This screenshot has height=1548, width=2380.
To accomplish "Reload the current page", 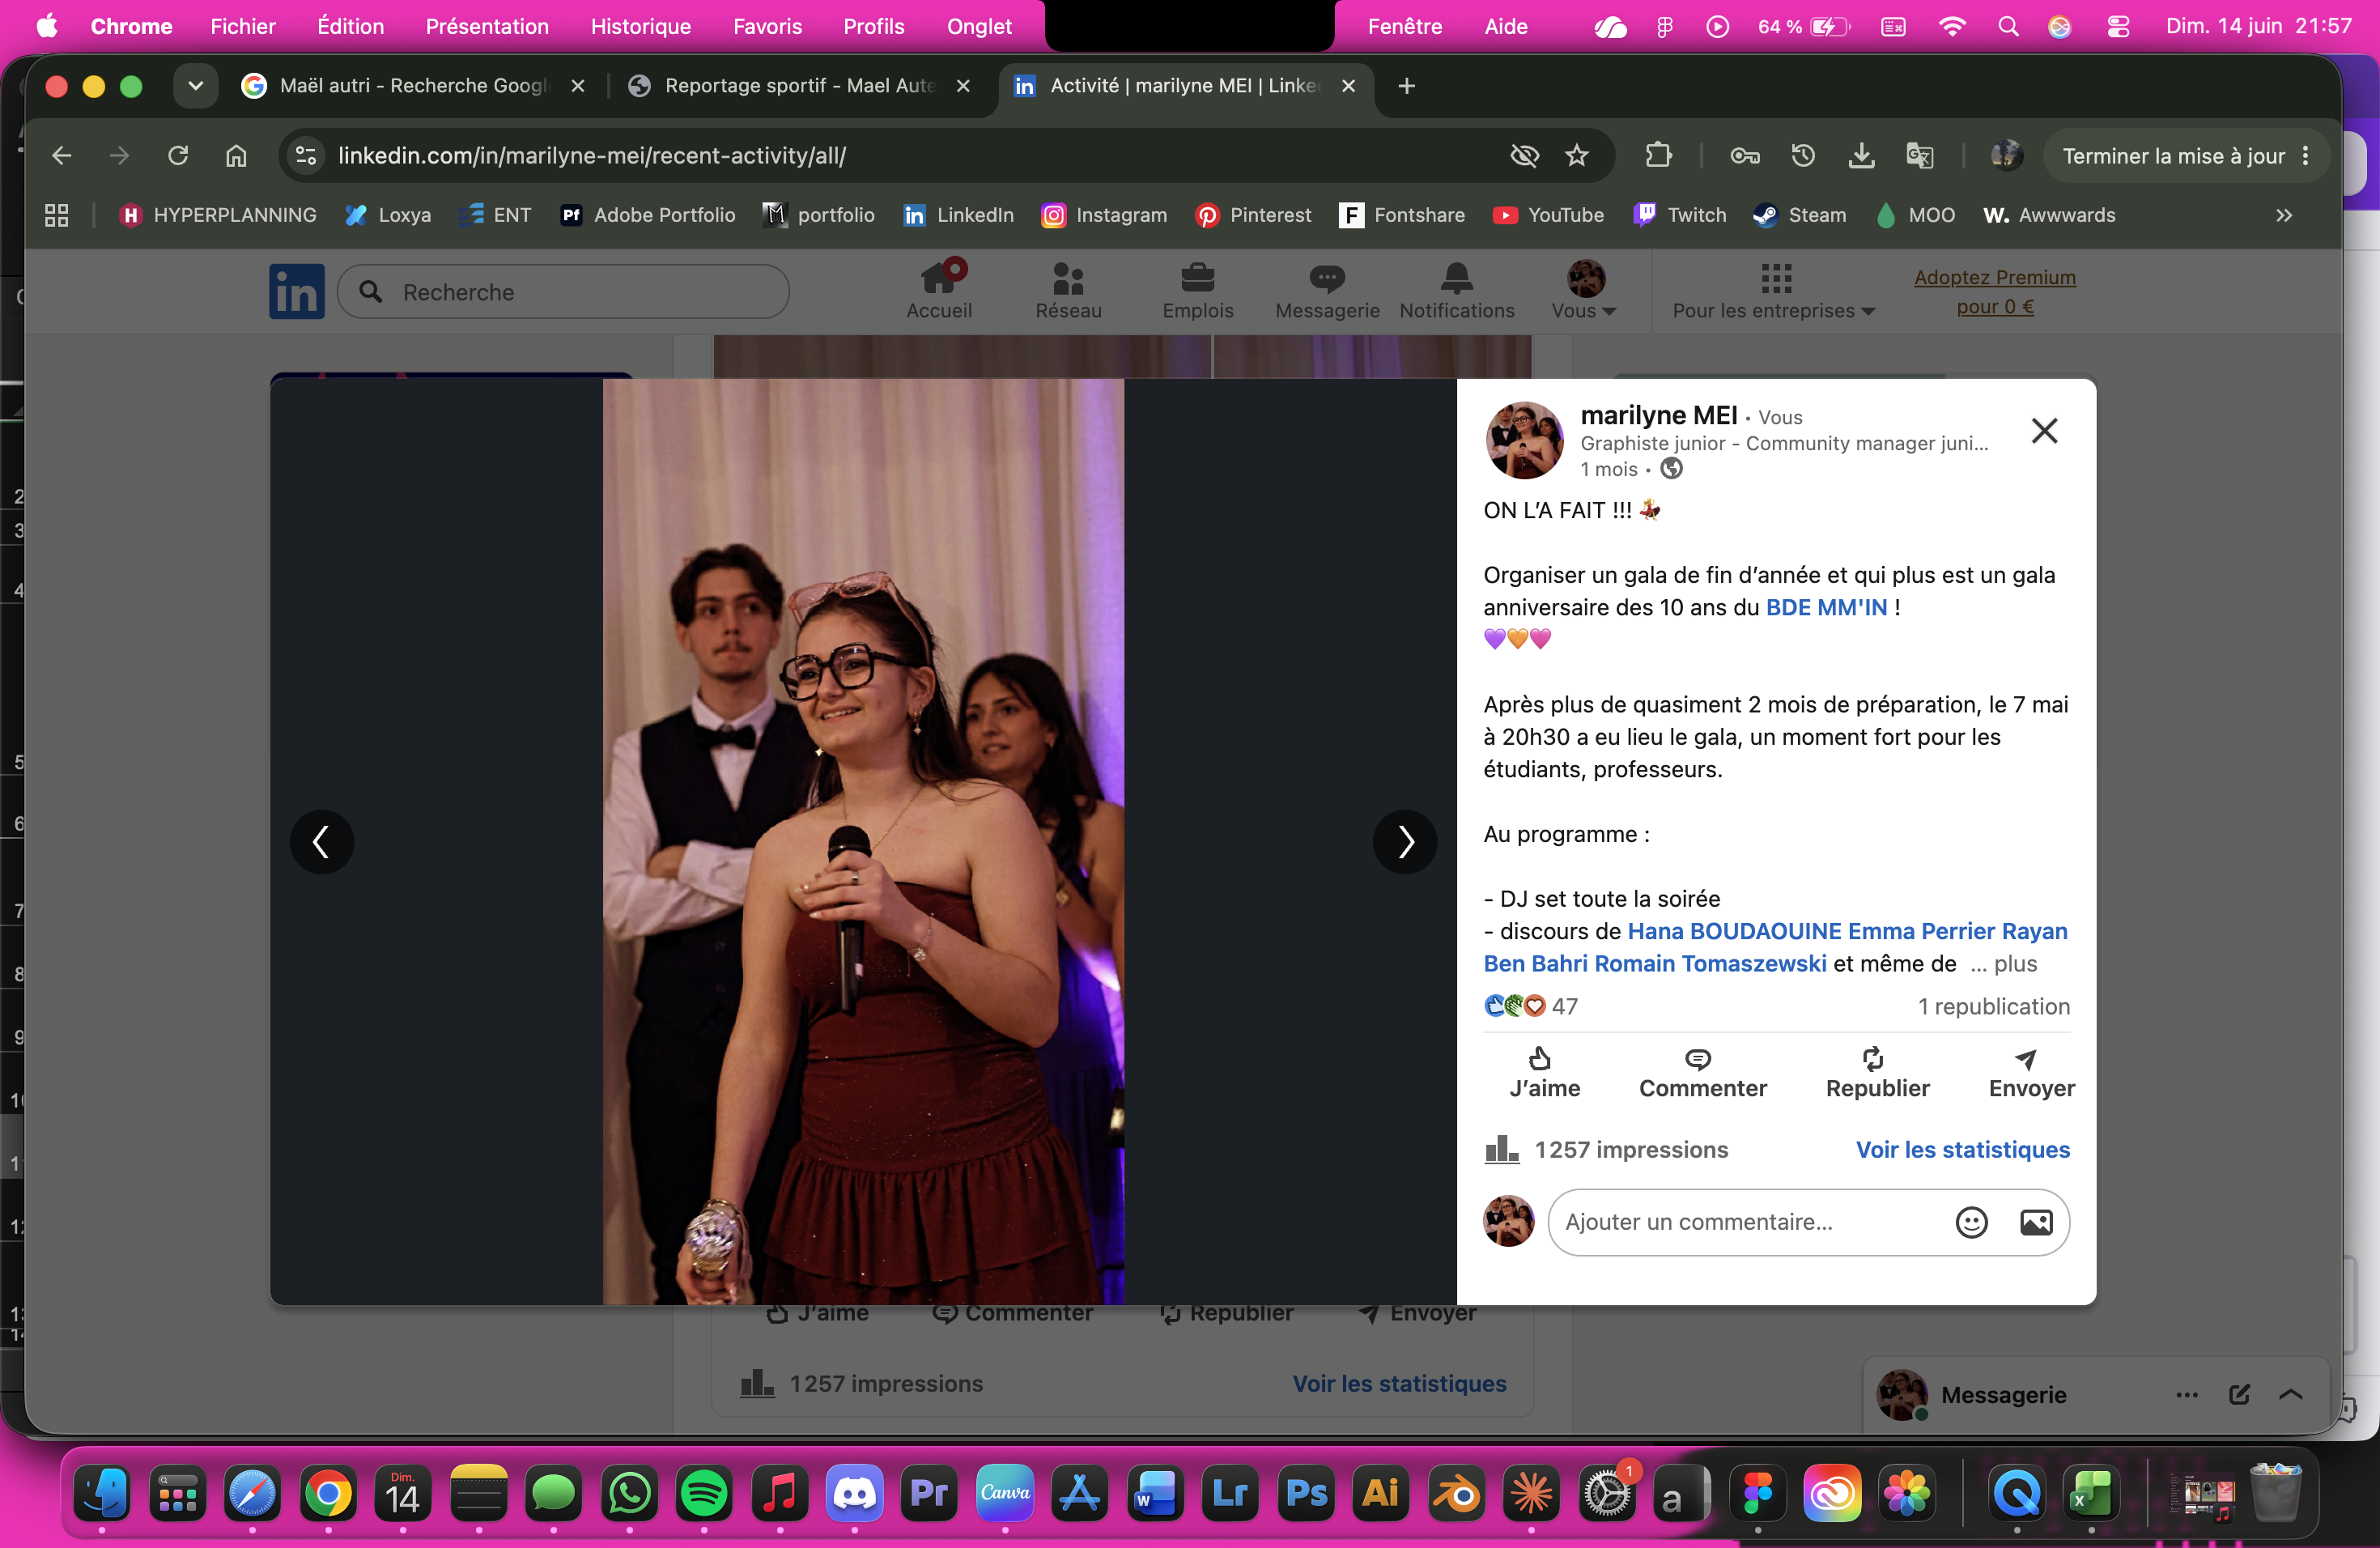I will pos(178,156).
